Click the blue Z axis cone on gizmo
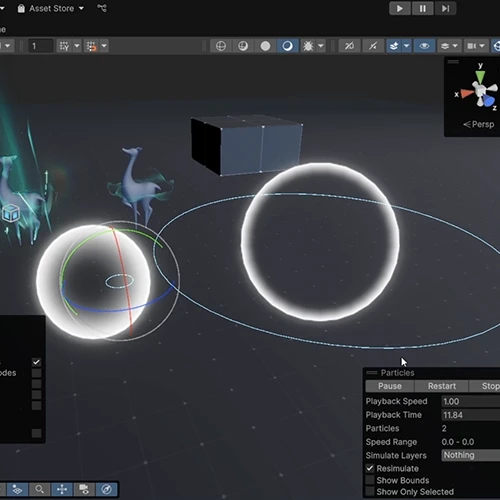Viewport: 500px width, 500px height. point(489,100)
